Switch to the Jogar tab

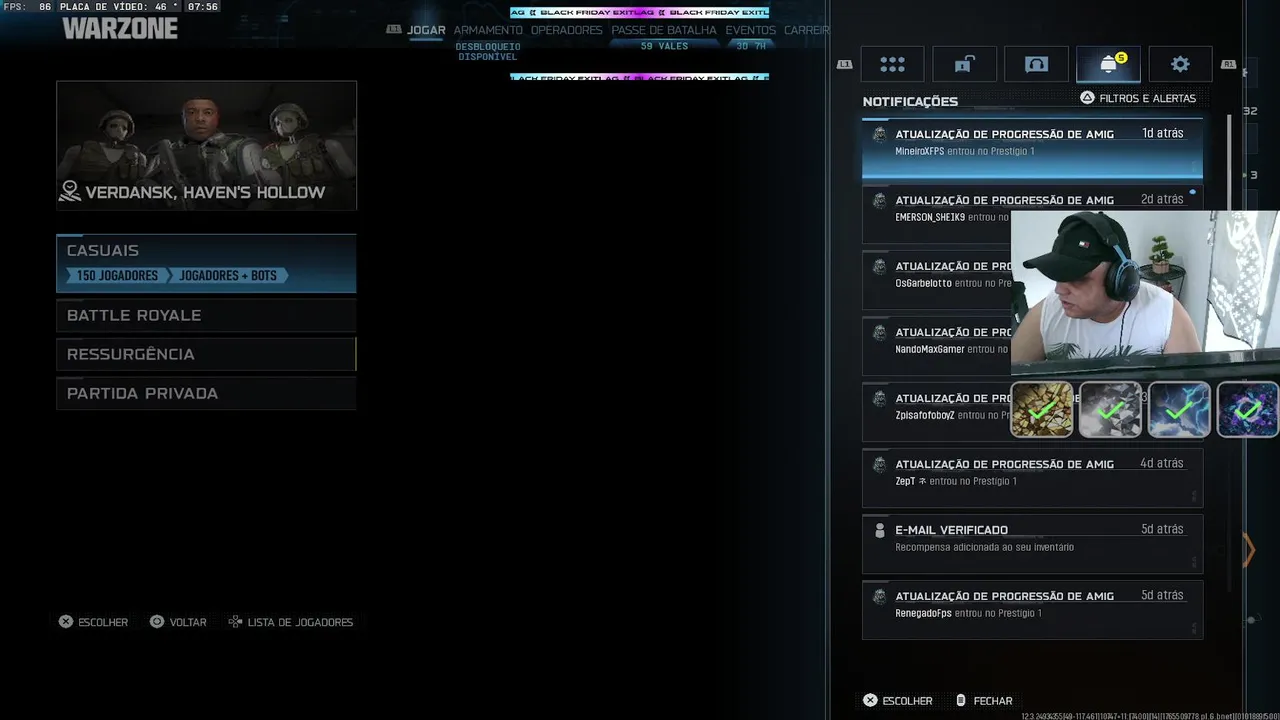[x=426, y=30]
